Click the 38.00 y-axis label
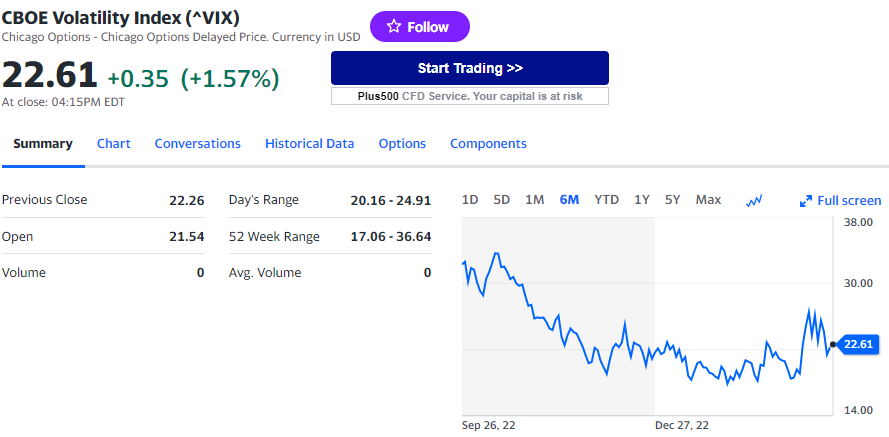 click(x=858, y=222)
